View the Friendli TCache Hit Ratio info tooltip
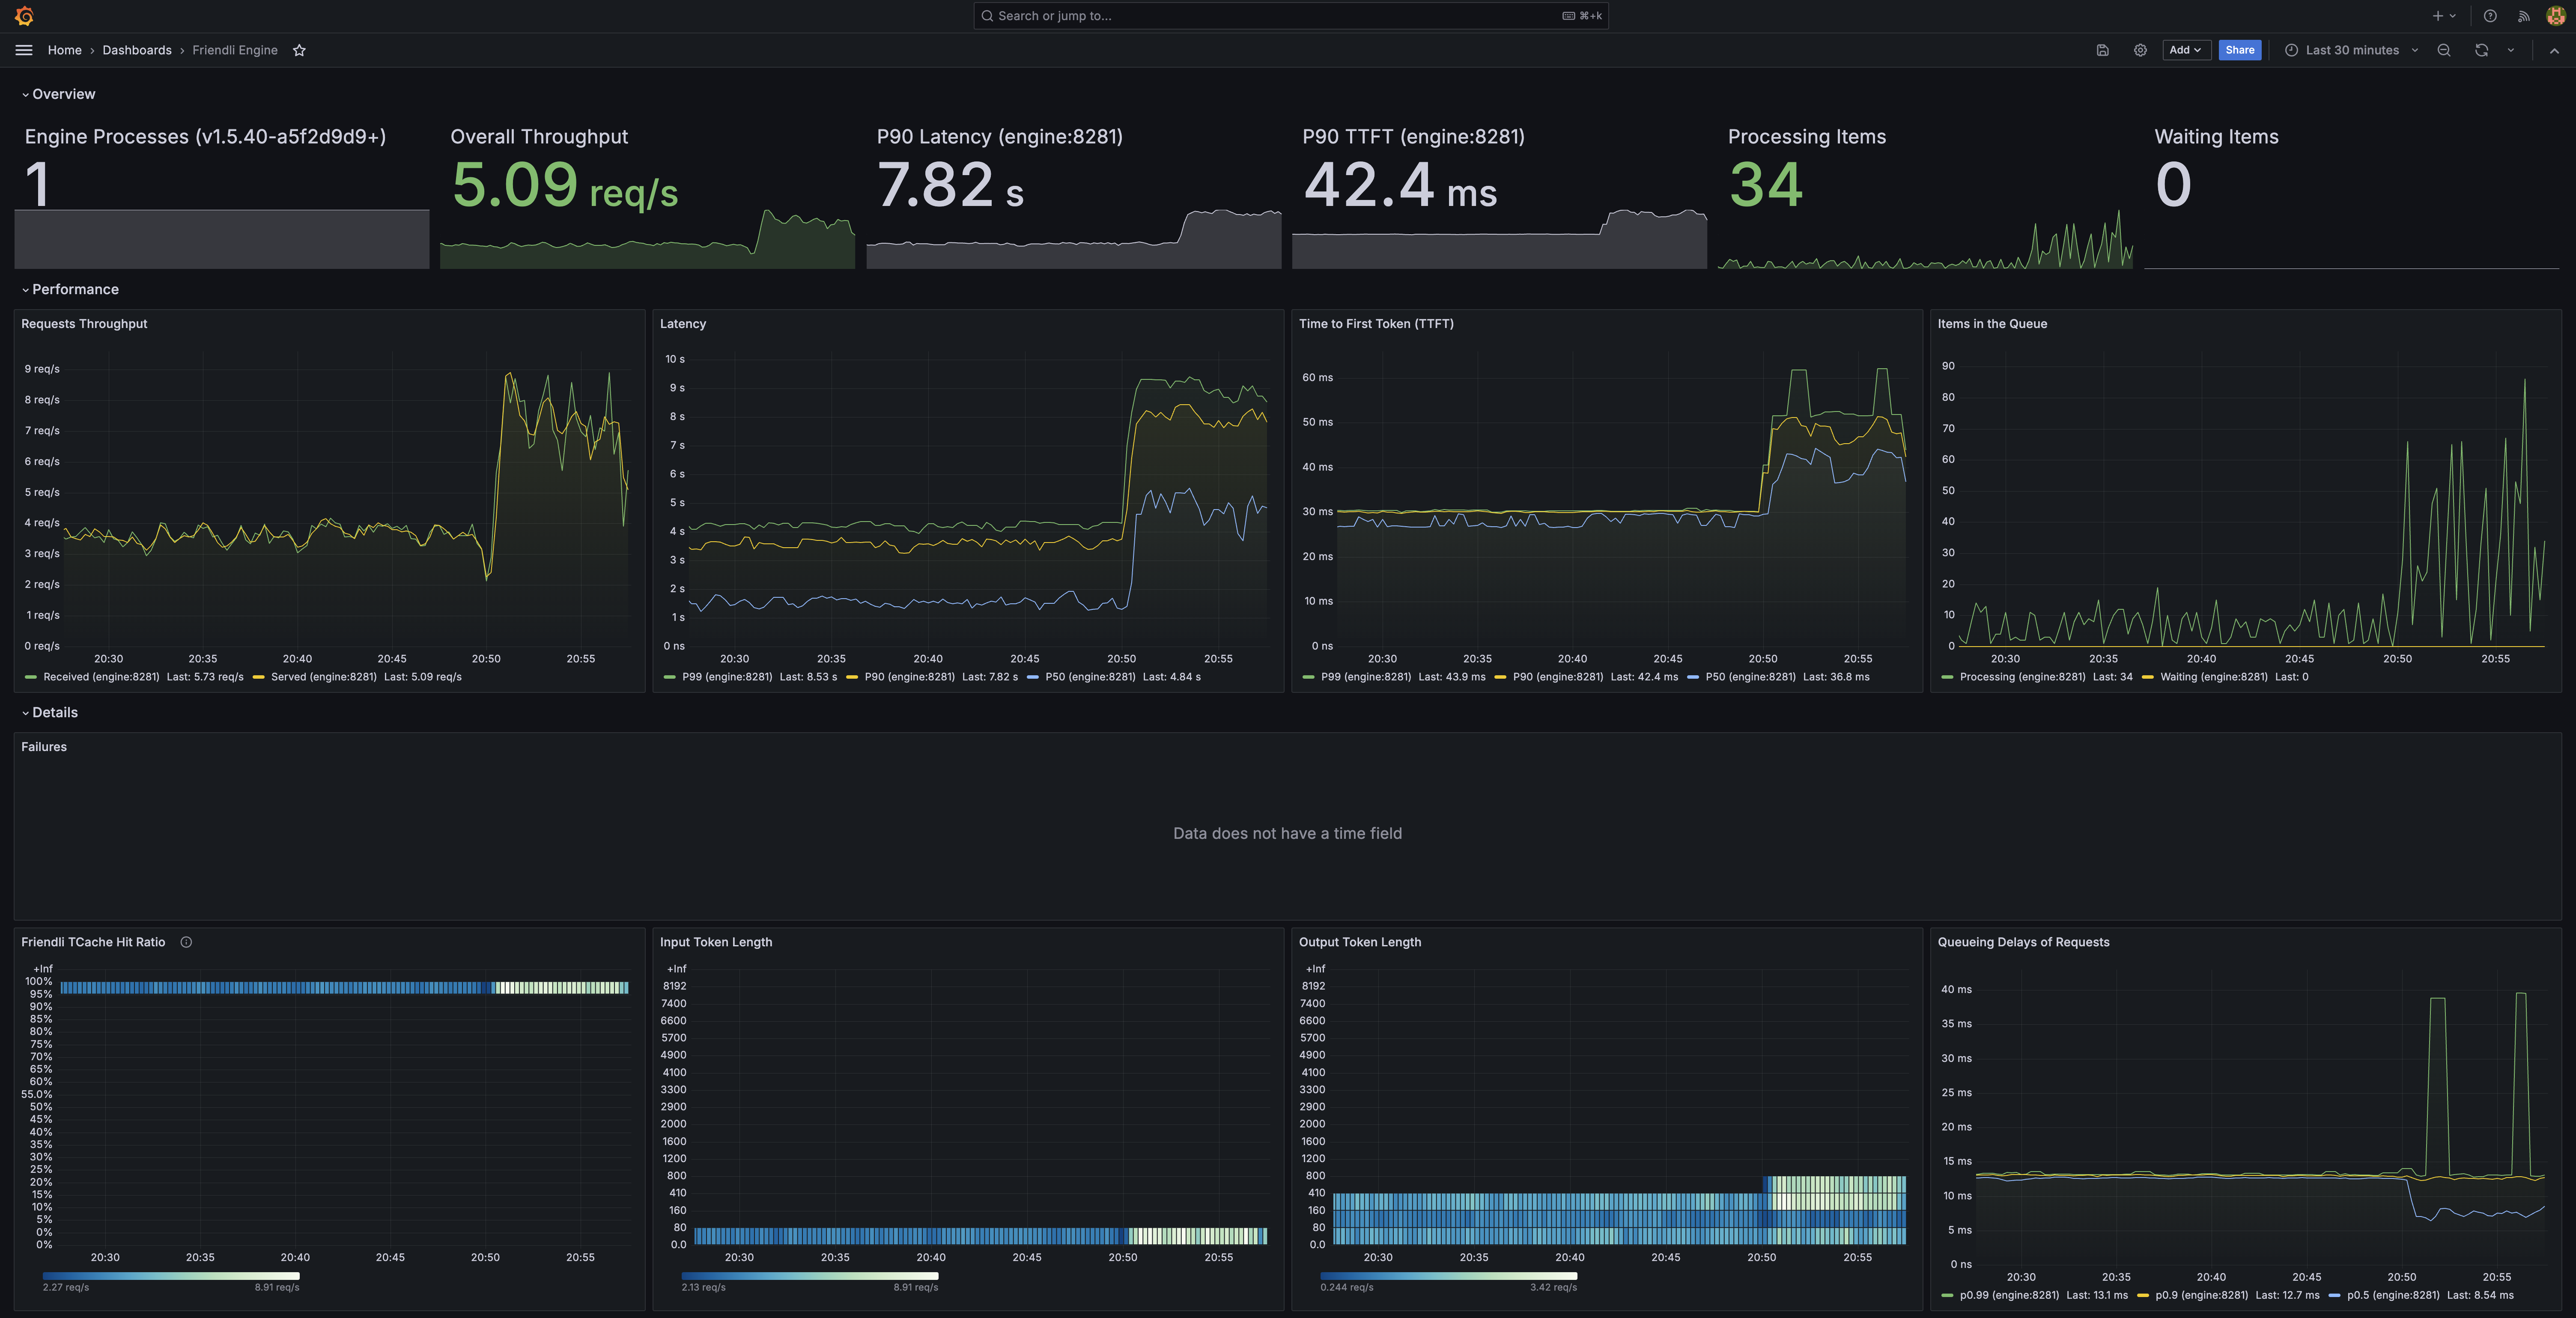This screenshot has height=1318, width=2576. (185, 942)
